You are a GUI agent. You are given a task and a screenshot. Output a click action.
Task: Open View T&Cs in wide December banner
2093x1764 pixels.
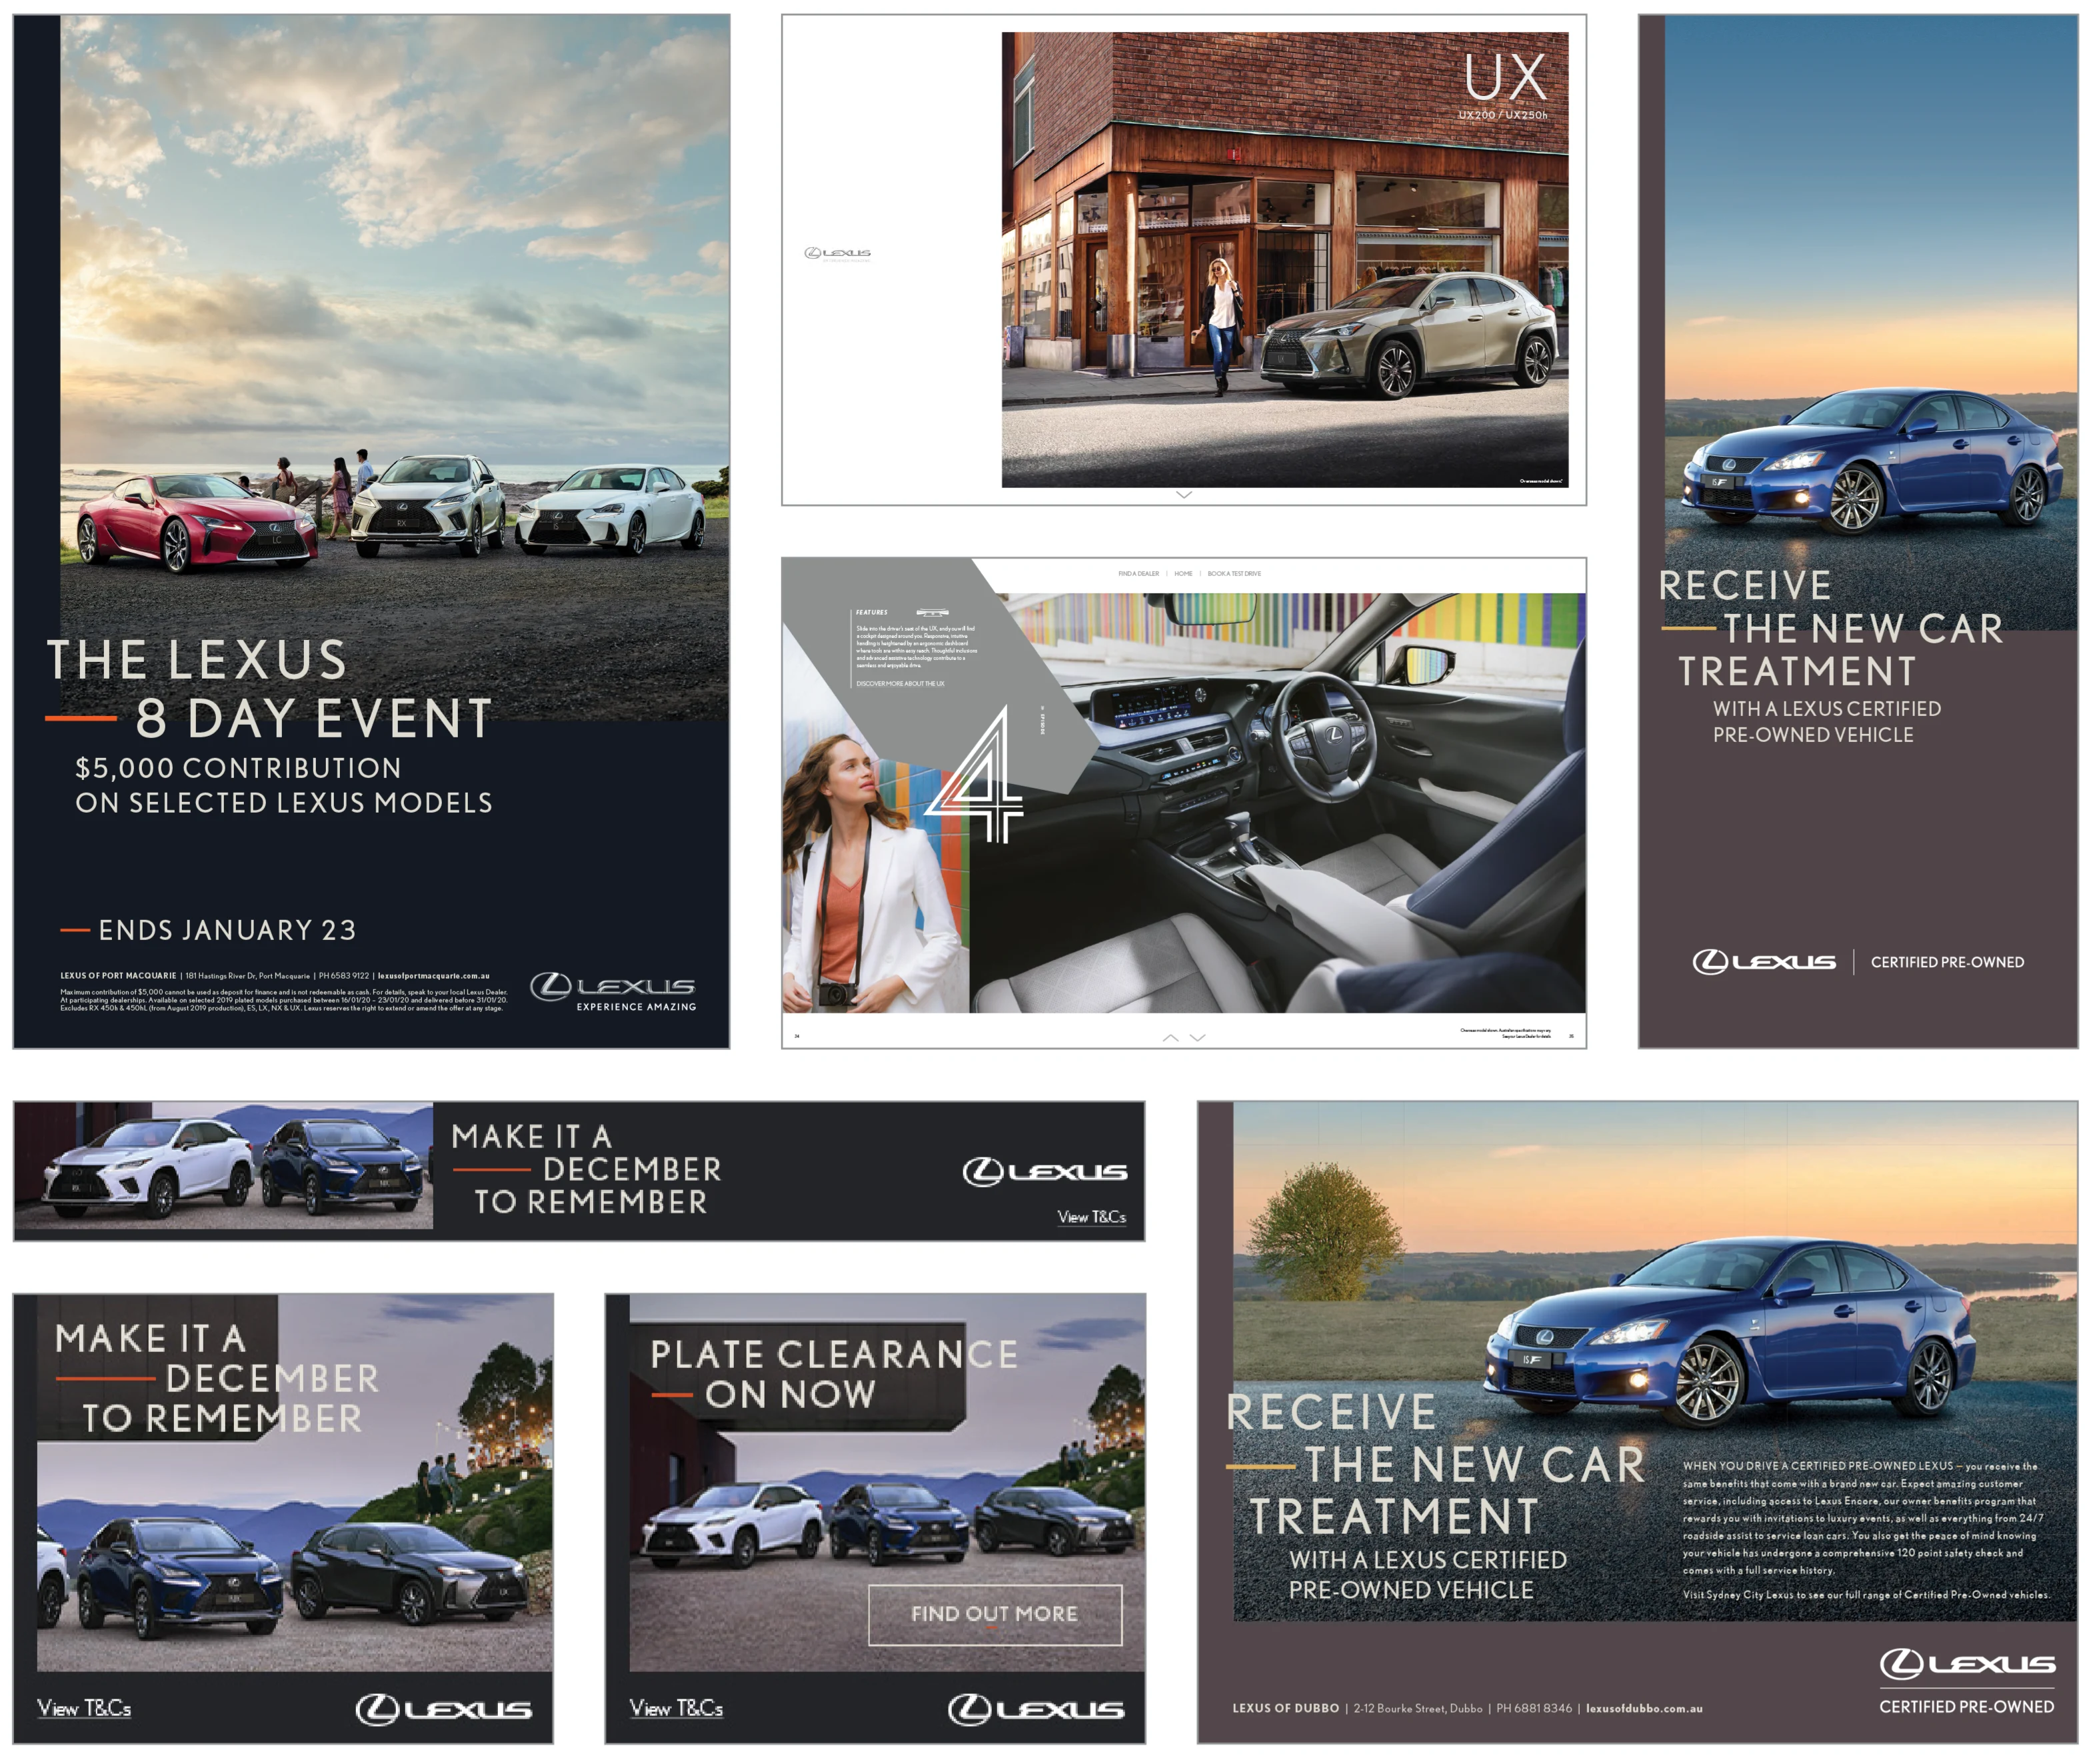click(x=1091, y=1217)
